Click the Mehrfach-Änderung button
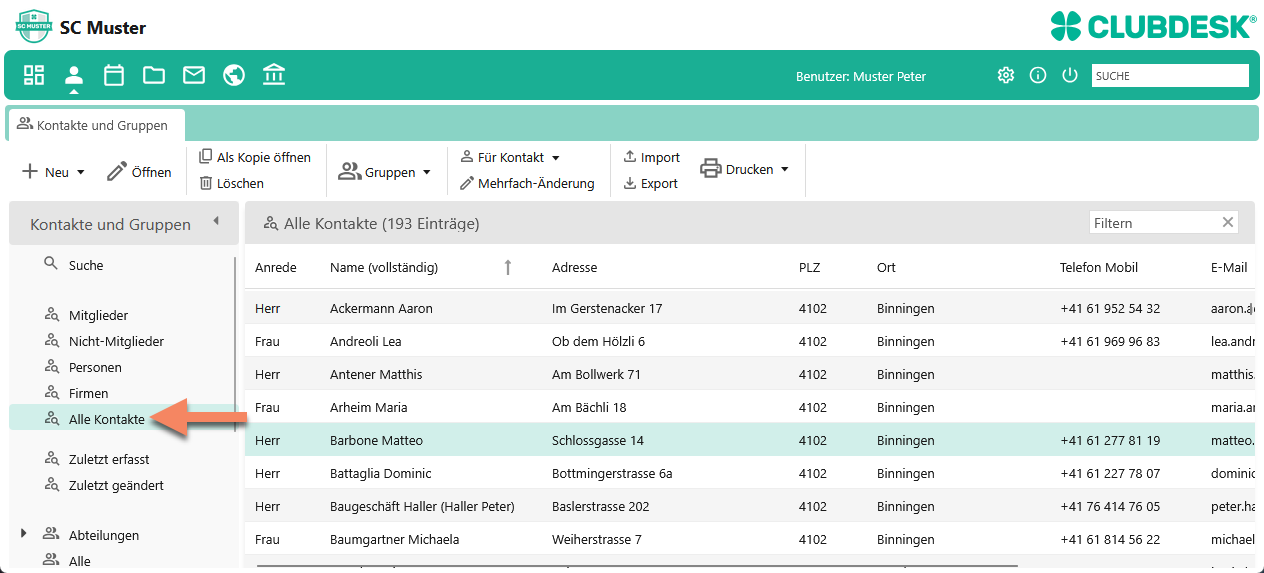1264x573 pixels. 527,183
